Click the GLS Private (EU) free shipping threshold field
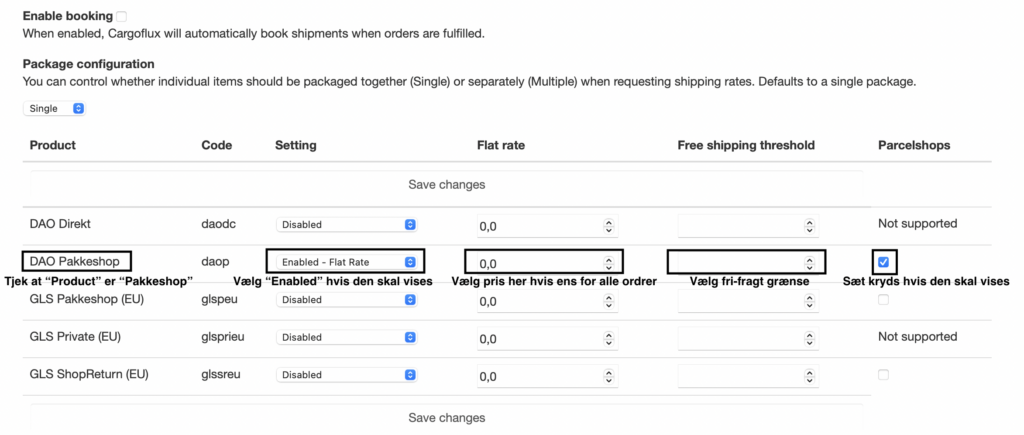This screenshot has height=435, width=1024. (748, 339)
